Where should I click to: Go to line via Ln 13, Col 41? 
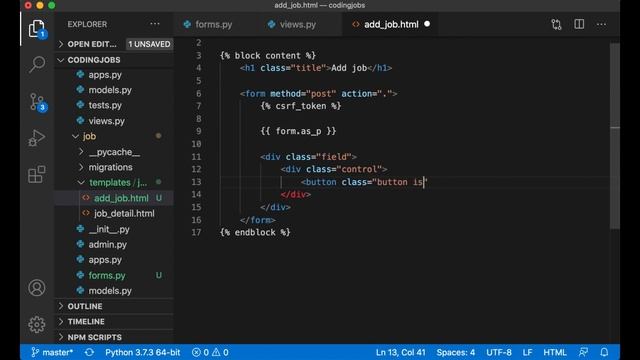click(400, 352)
